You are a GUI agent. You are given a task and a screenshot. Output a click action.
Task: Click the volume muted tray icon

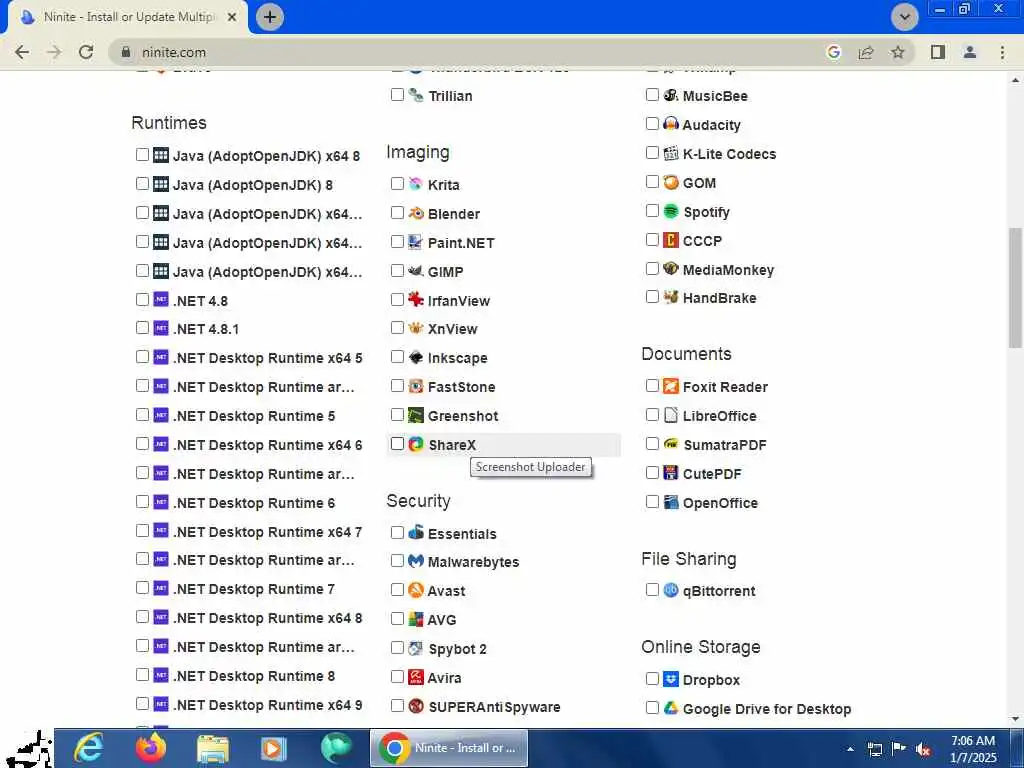coord(923,749)
